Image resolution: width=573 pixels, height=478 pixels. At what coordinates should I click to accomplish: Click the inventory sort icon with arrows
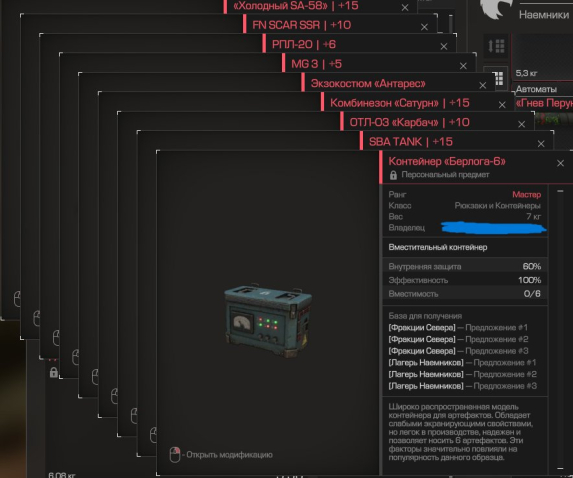(496, 46)
